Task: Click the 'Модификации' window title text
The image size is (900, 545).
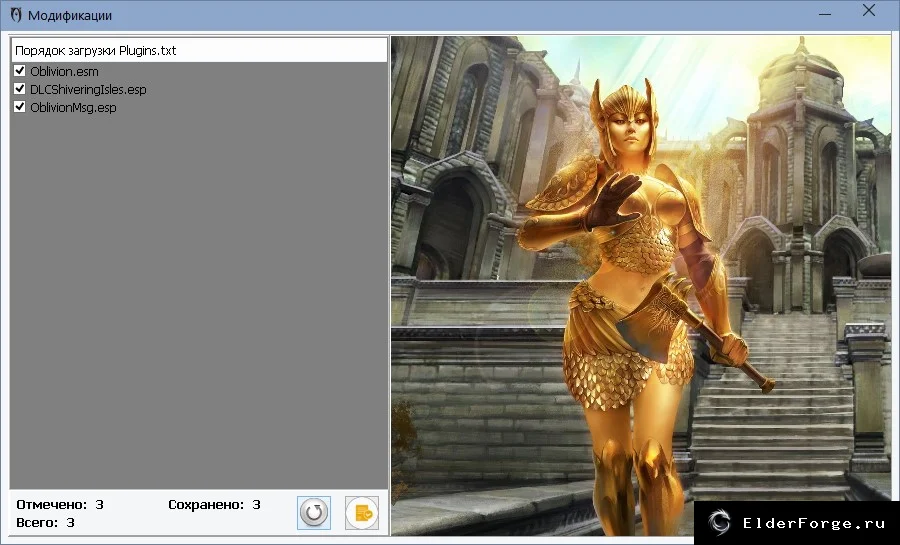Action: (70, 15)
